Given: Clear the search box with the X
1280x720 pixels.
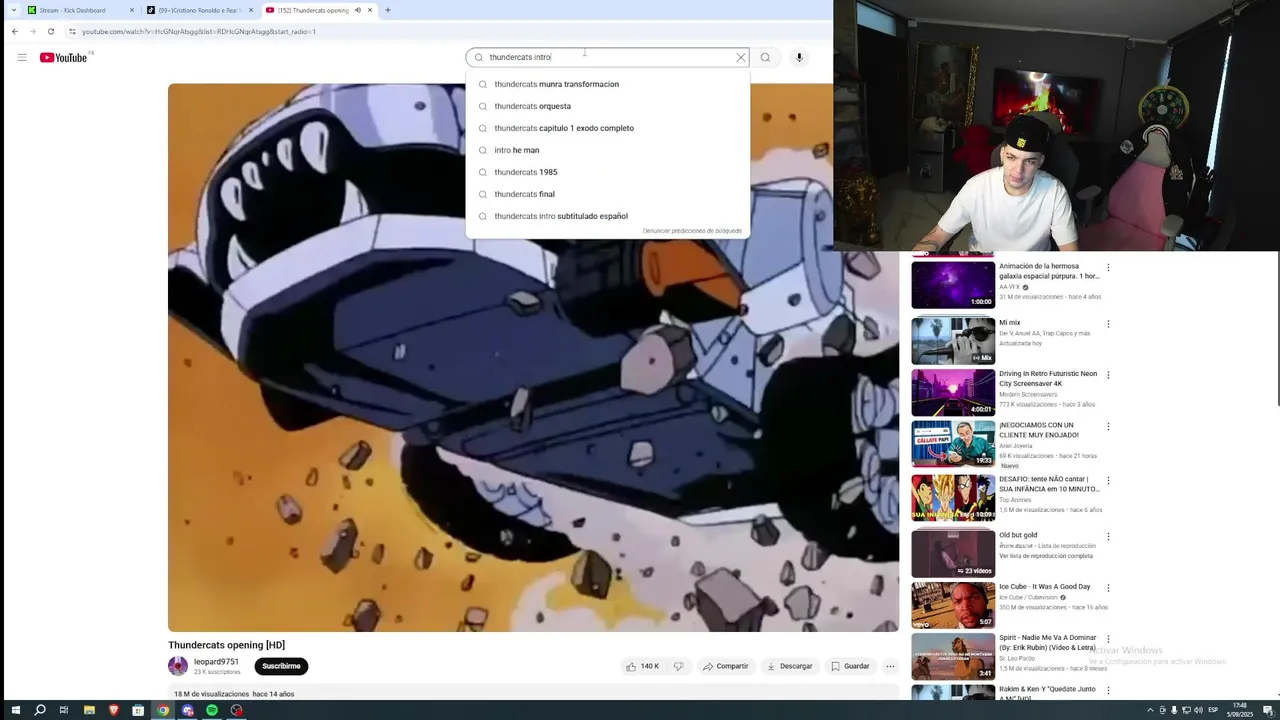Looking at the screenshot, I should click(741, 57).
